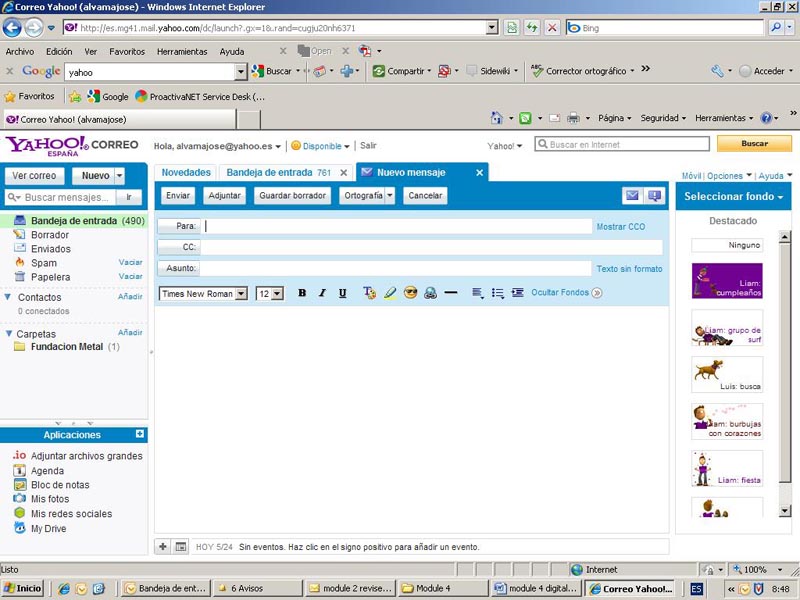Viewport: 800px width, 600px height.
Task: Click into the Asunto subject field
Action: [396, 268]
